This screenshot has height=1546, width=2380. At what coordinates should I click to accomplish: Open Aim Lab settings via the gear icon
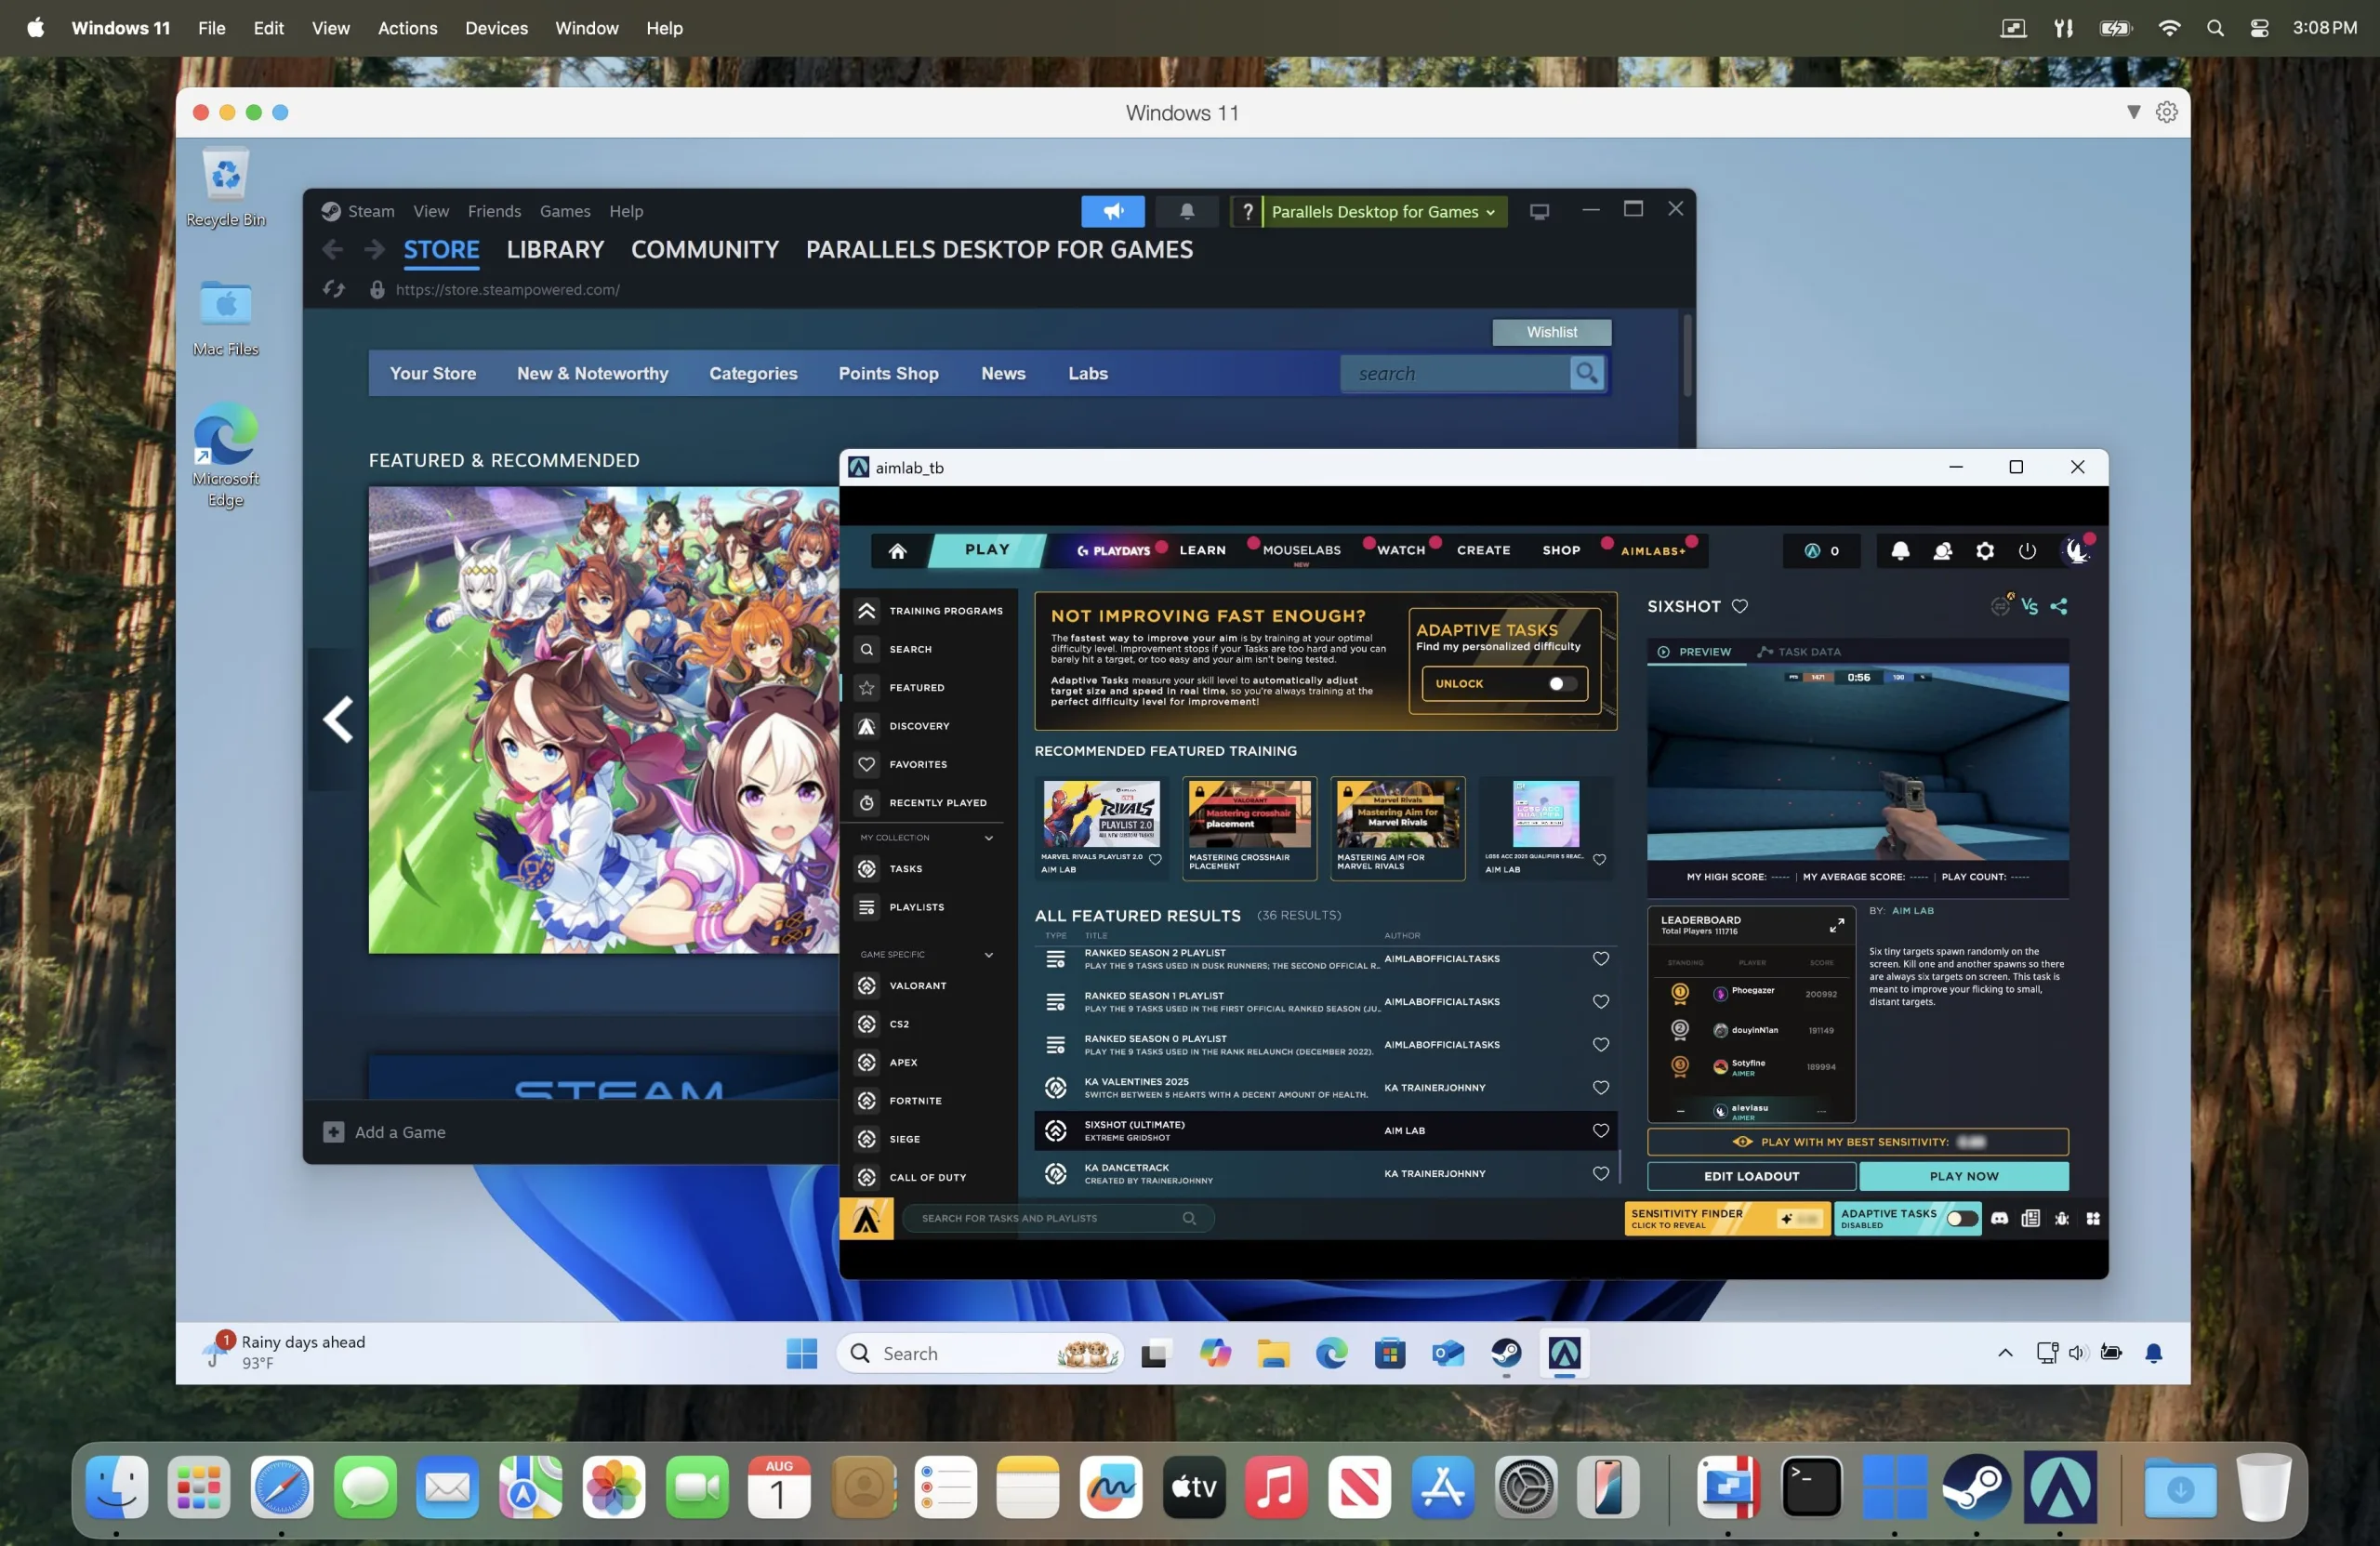1986,551
